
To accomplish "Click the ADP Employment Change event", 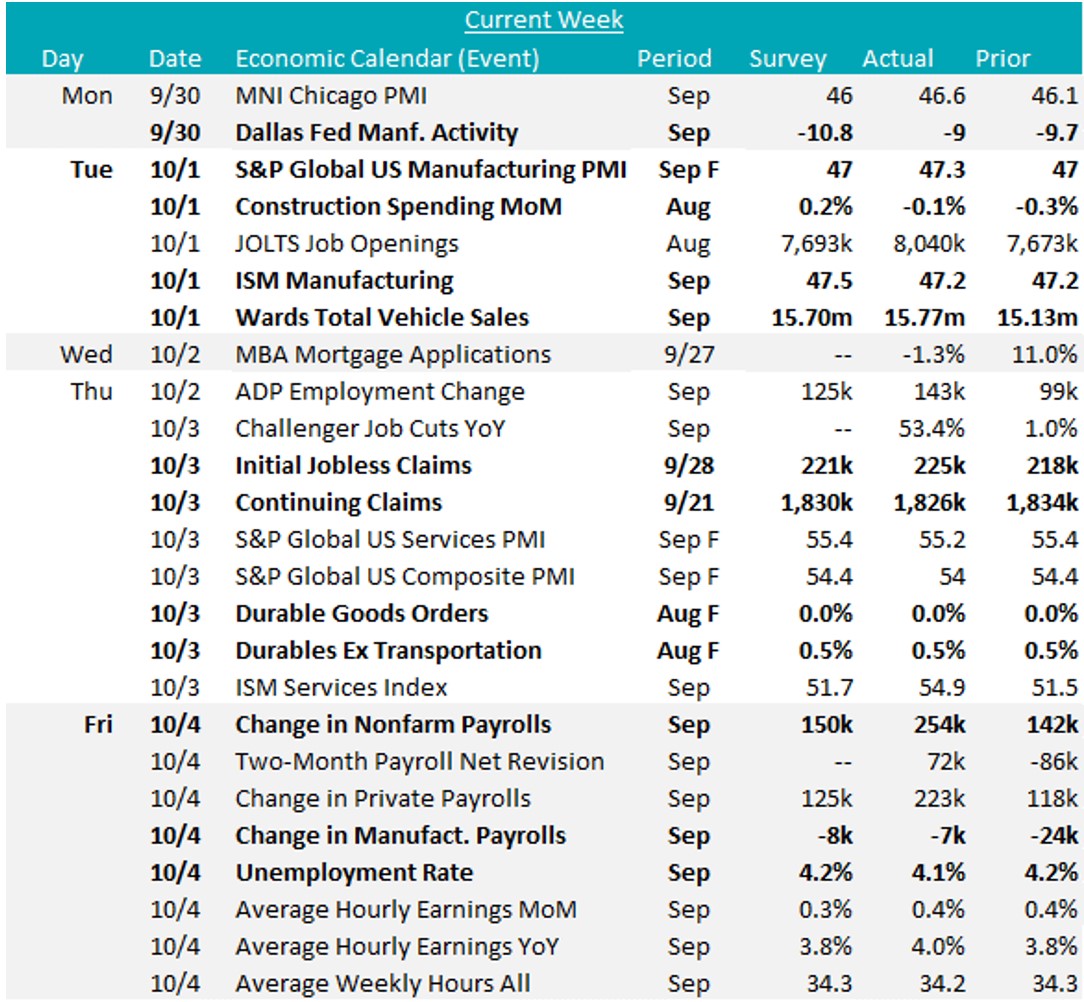I will (x=380, y=392).
